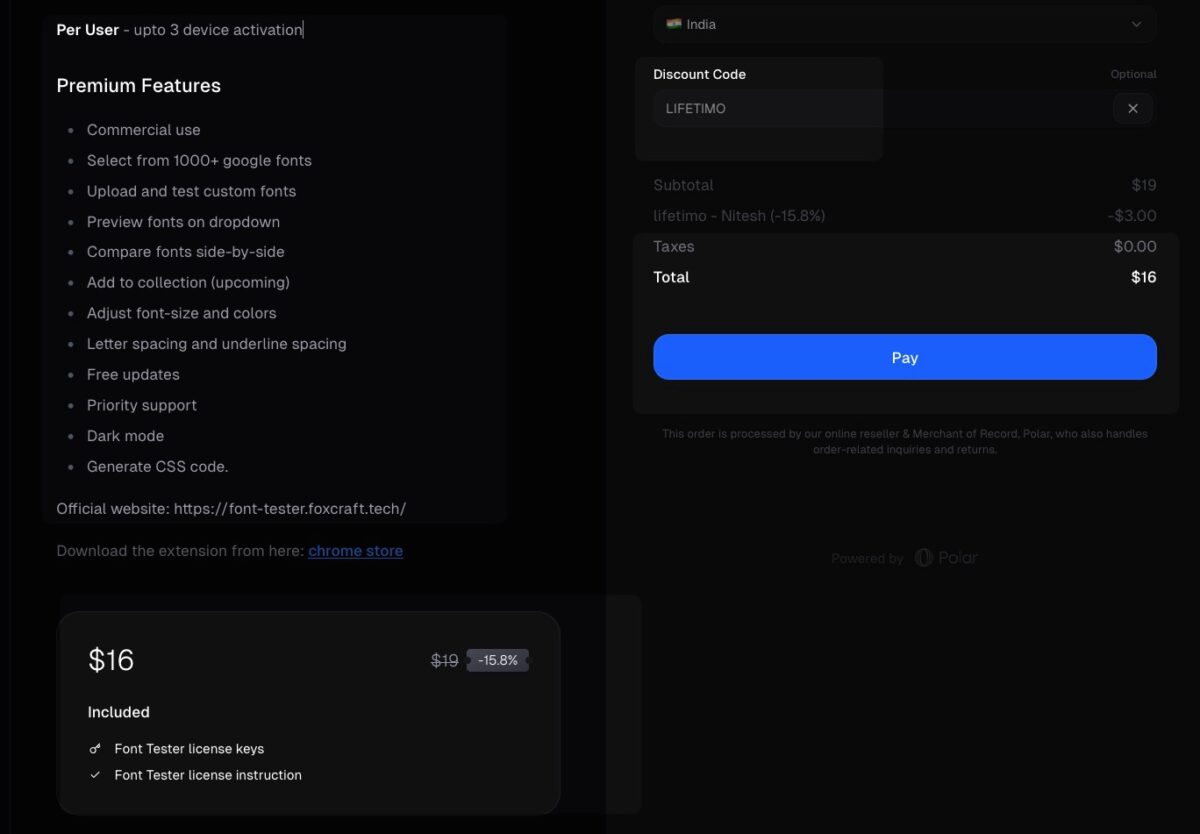
Task: Click "Upload and test custom fonts"
Action: pos(192,191)
